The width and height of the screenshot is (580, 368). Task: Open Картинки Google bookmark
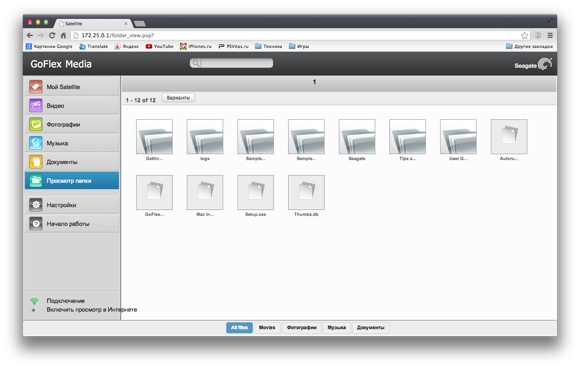point(49,46)
